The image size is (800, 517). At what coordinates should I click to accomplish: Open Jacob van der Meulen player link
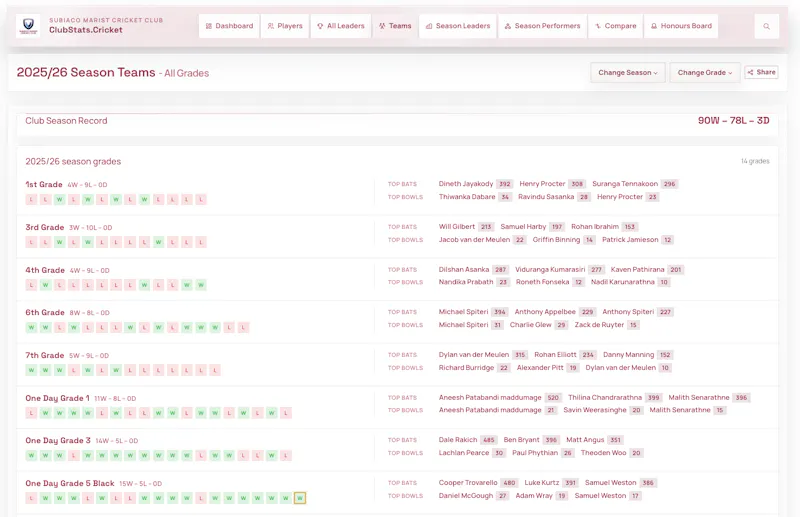pyautogui.click(x=474, y=240)
